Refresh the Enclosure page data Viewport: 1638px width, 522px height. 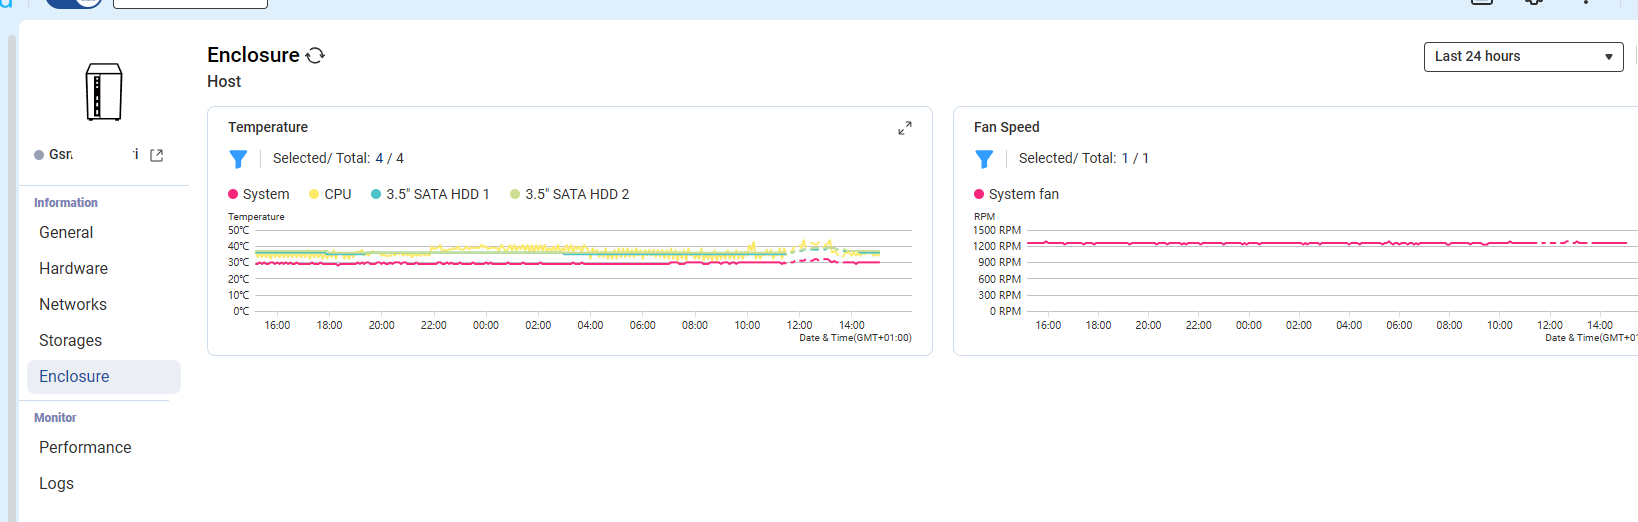click(315, 56)
